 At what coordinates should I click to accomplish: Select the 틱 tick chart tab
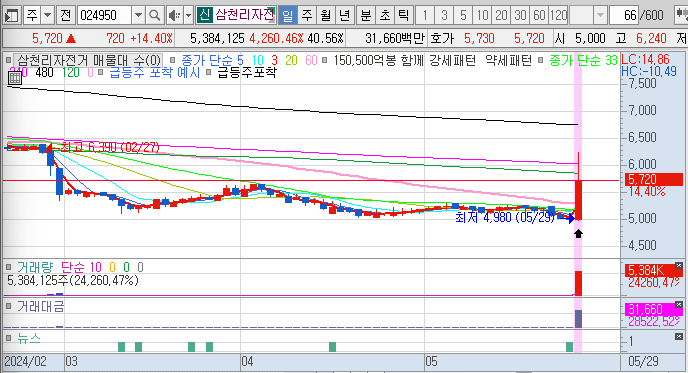coord(403,16)
